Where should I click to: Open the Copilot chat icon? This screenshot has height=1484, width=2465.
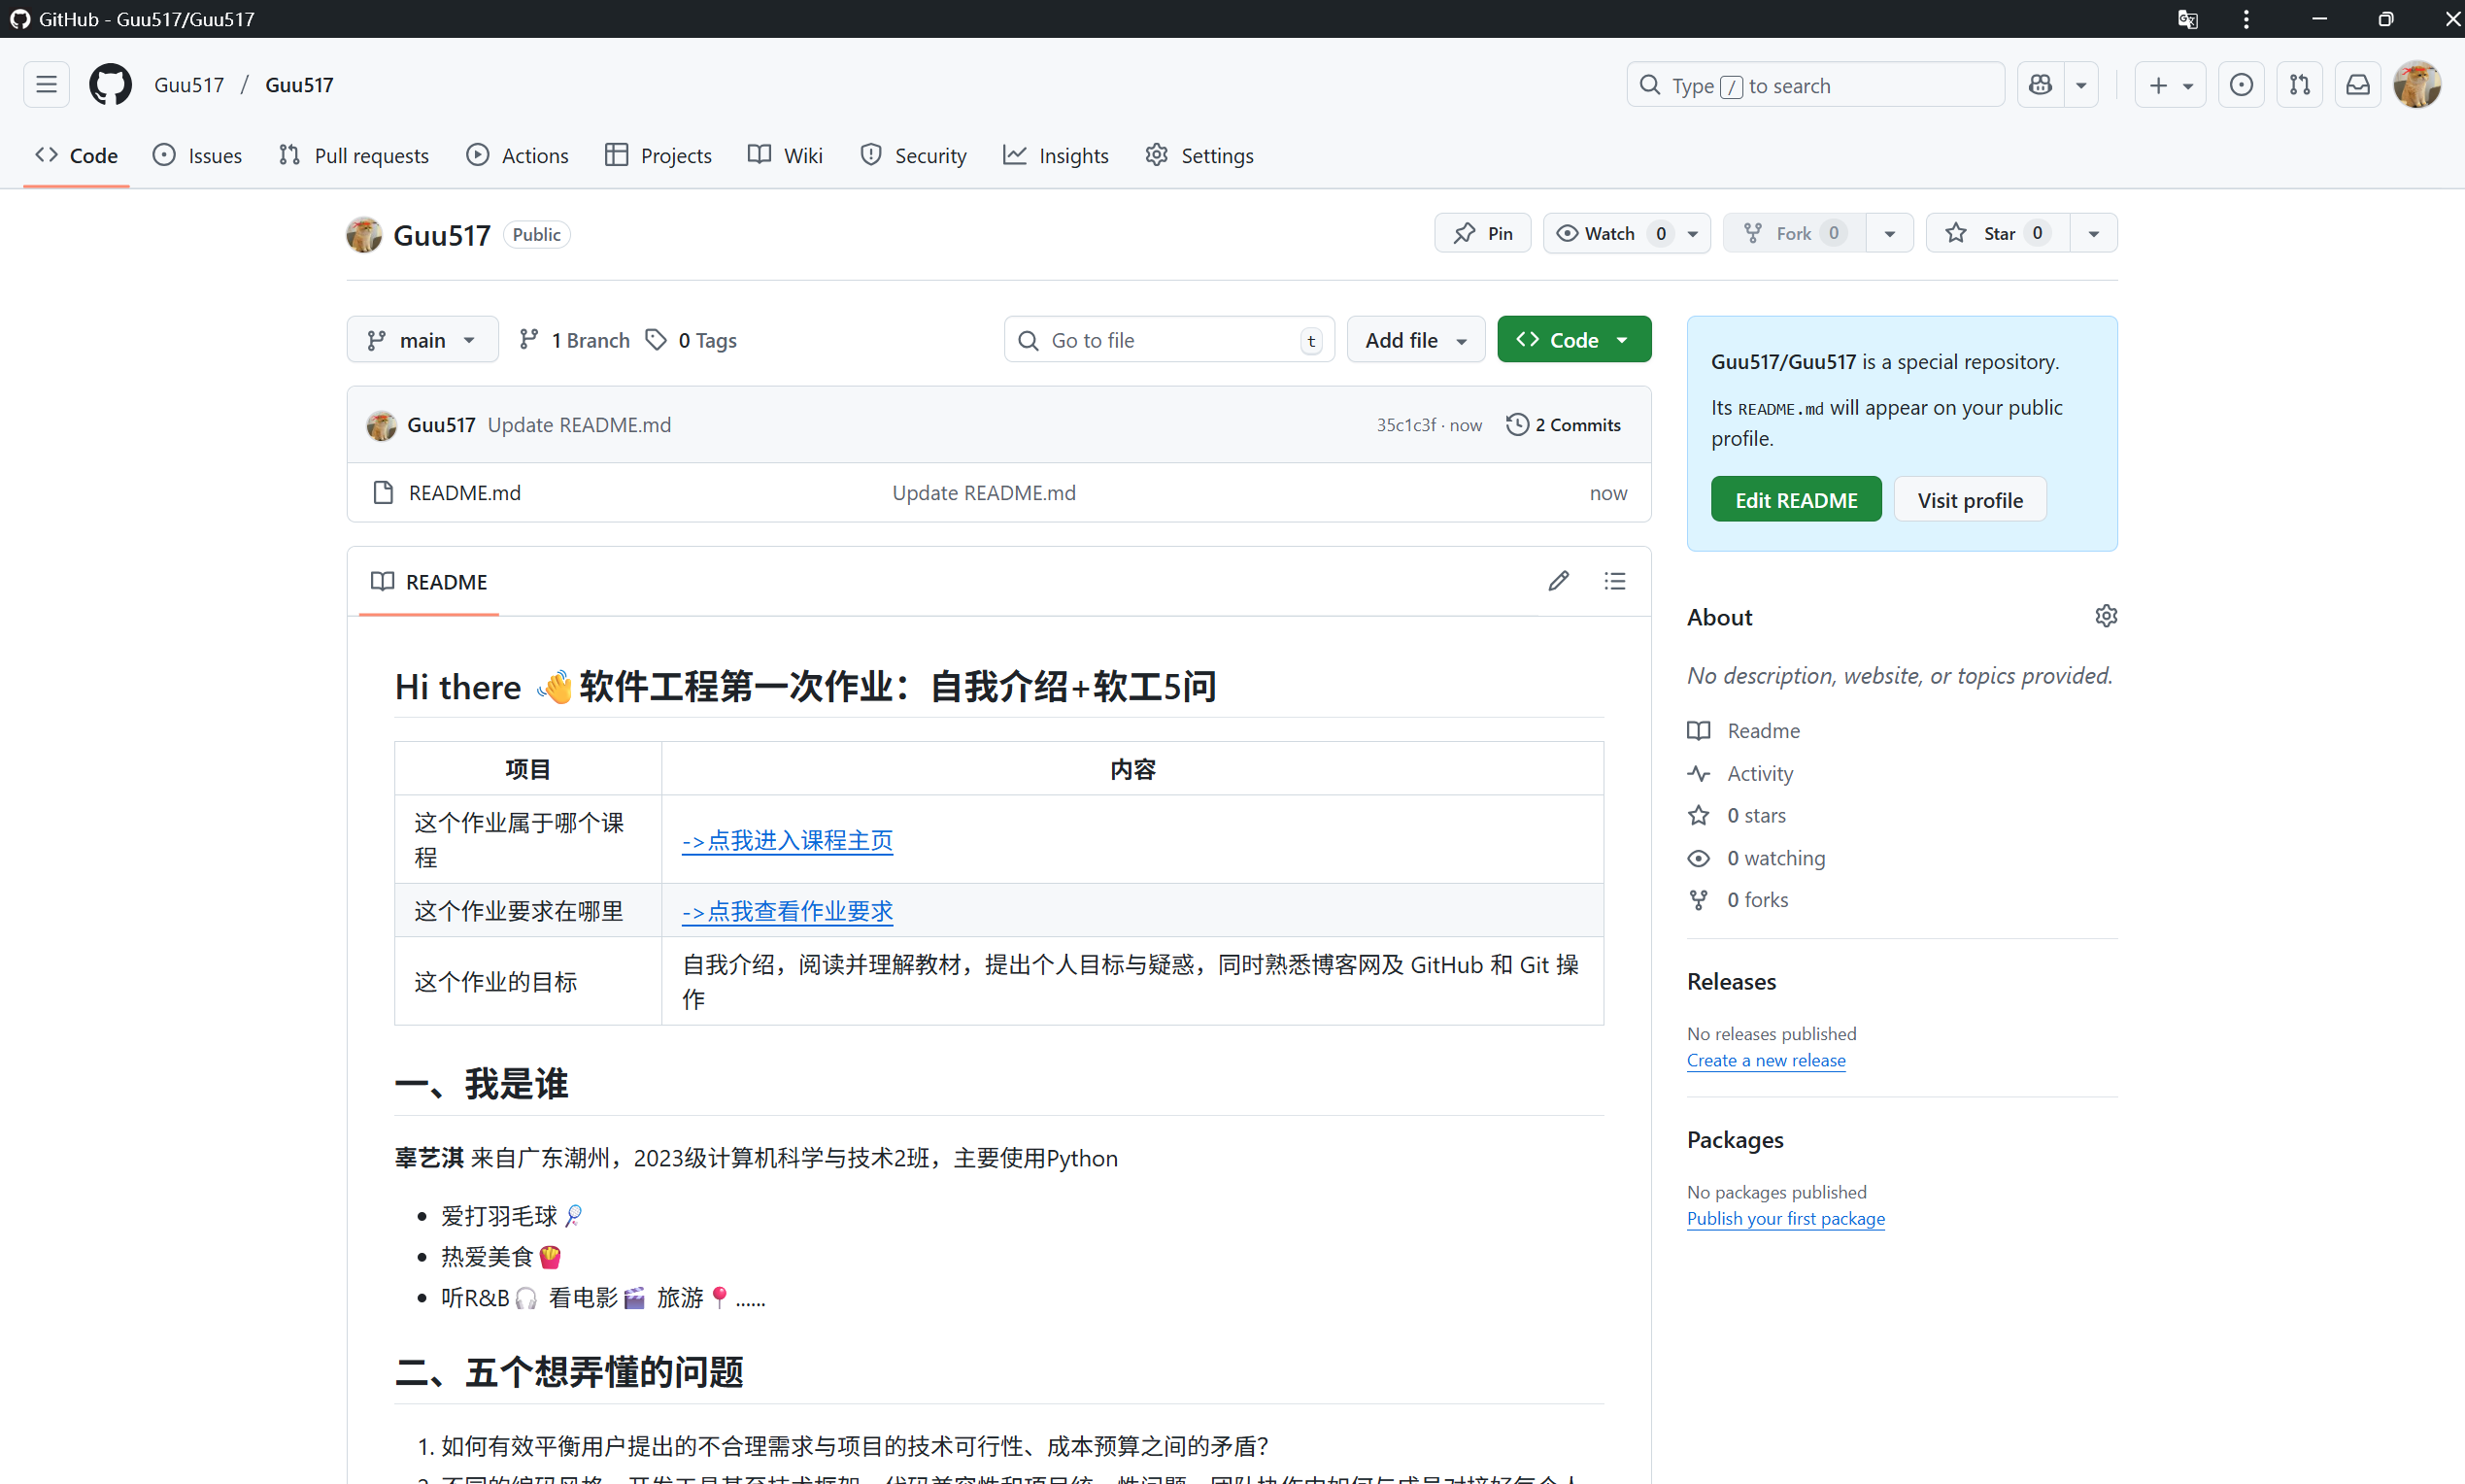point(2040,85)
